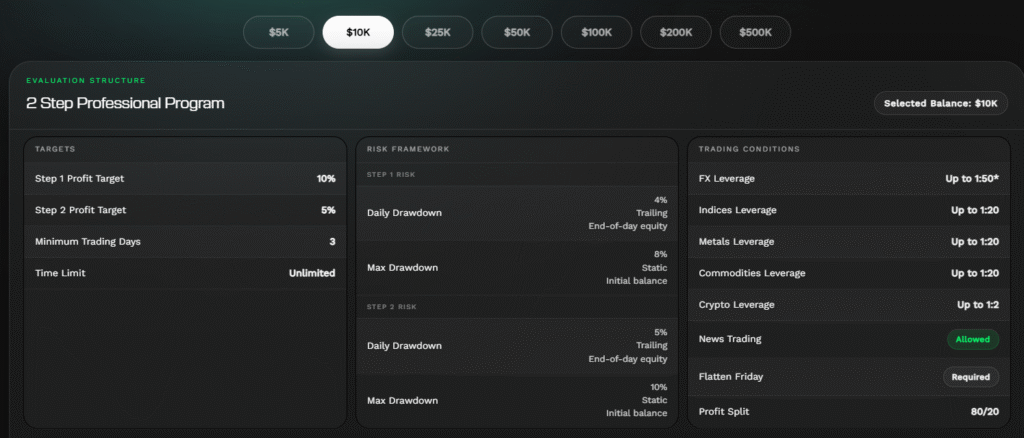Select the $100K account size
This screenshot has height=438, width=1024.
[596, 32]
